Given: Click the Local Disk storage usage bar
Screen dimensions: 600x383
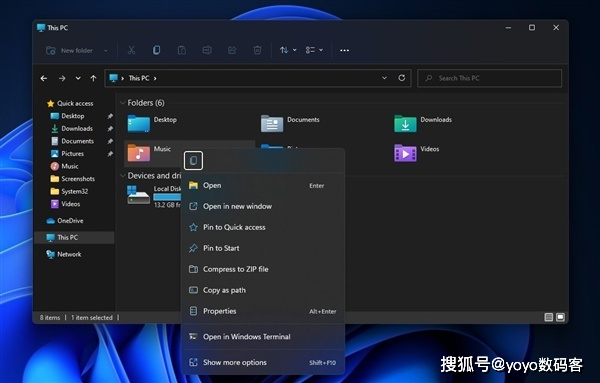Looking at the screenshot, I should pos(167,197).
